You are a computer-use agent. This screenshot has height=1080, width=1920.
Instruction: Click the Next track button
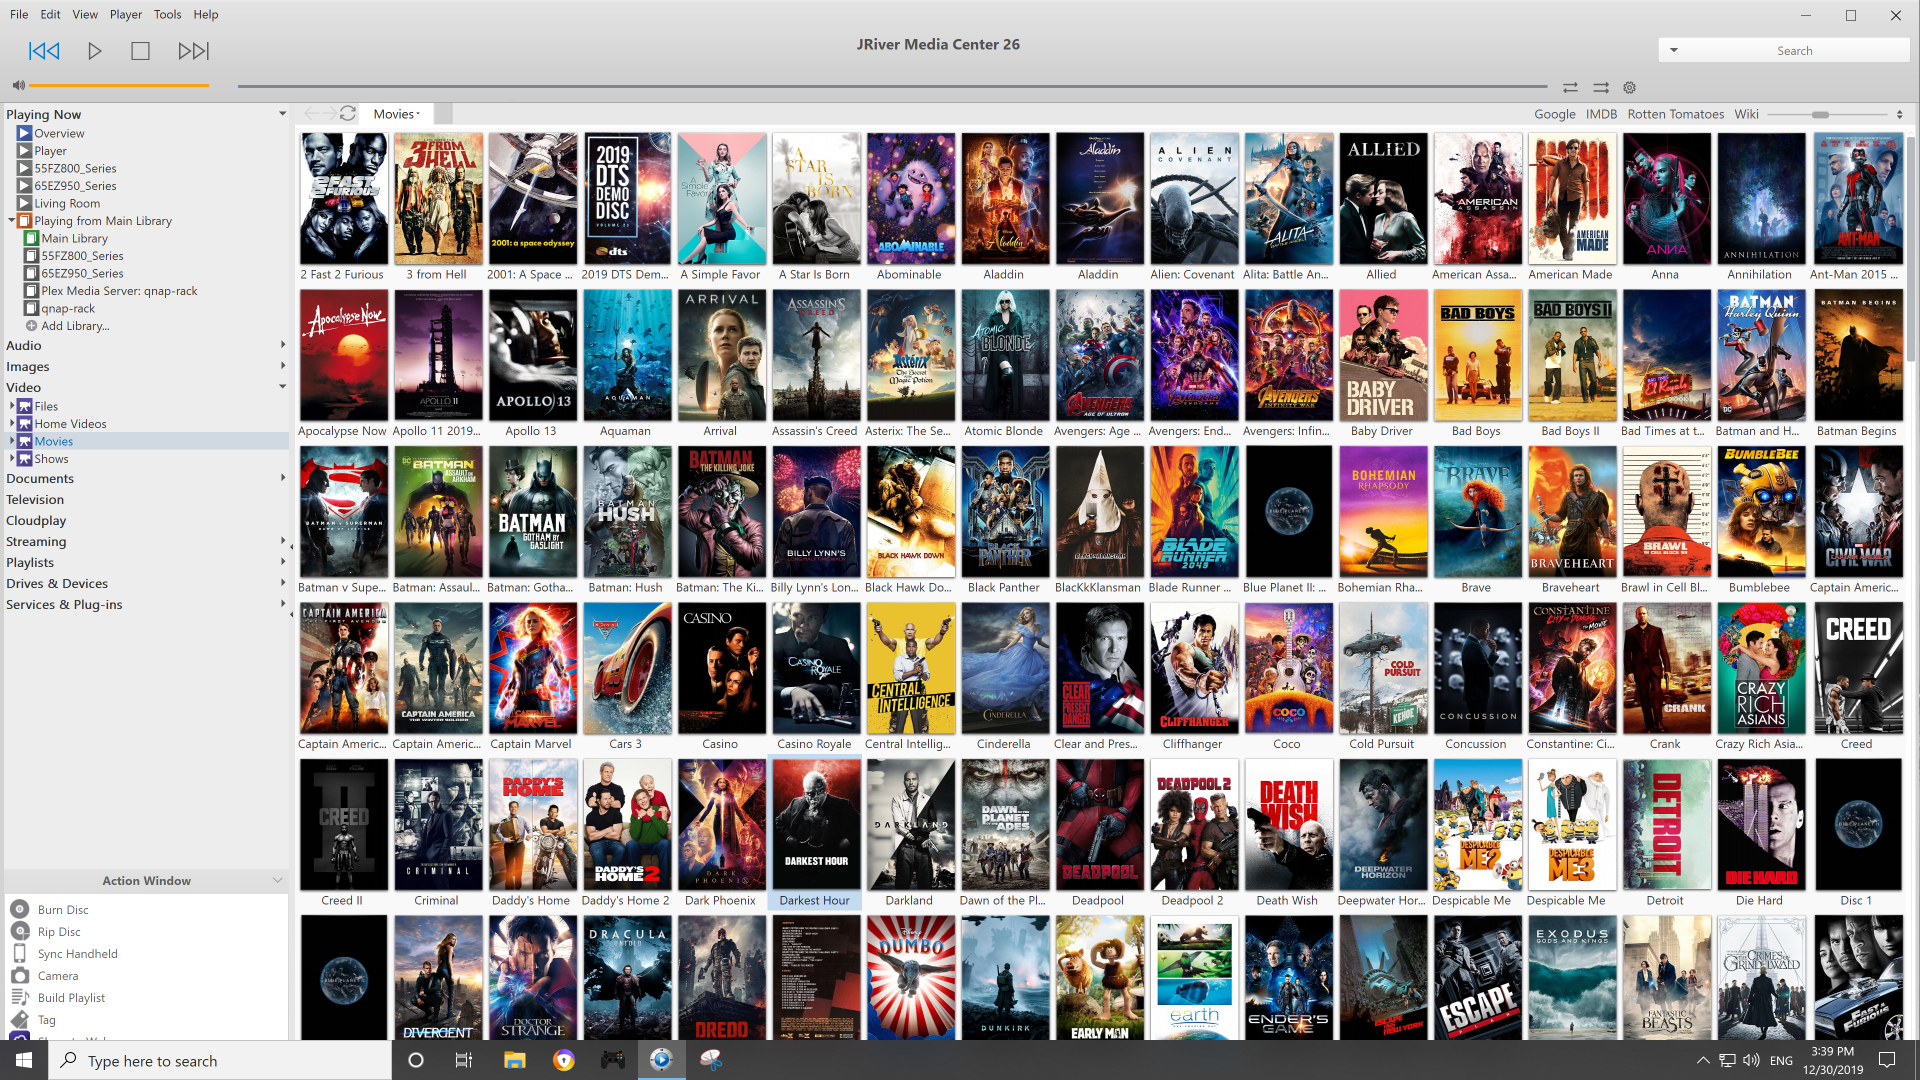click(x=194, y=51)
